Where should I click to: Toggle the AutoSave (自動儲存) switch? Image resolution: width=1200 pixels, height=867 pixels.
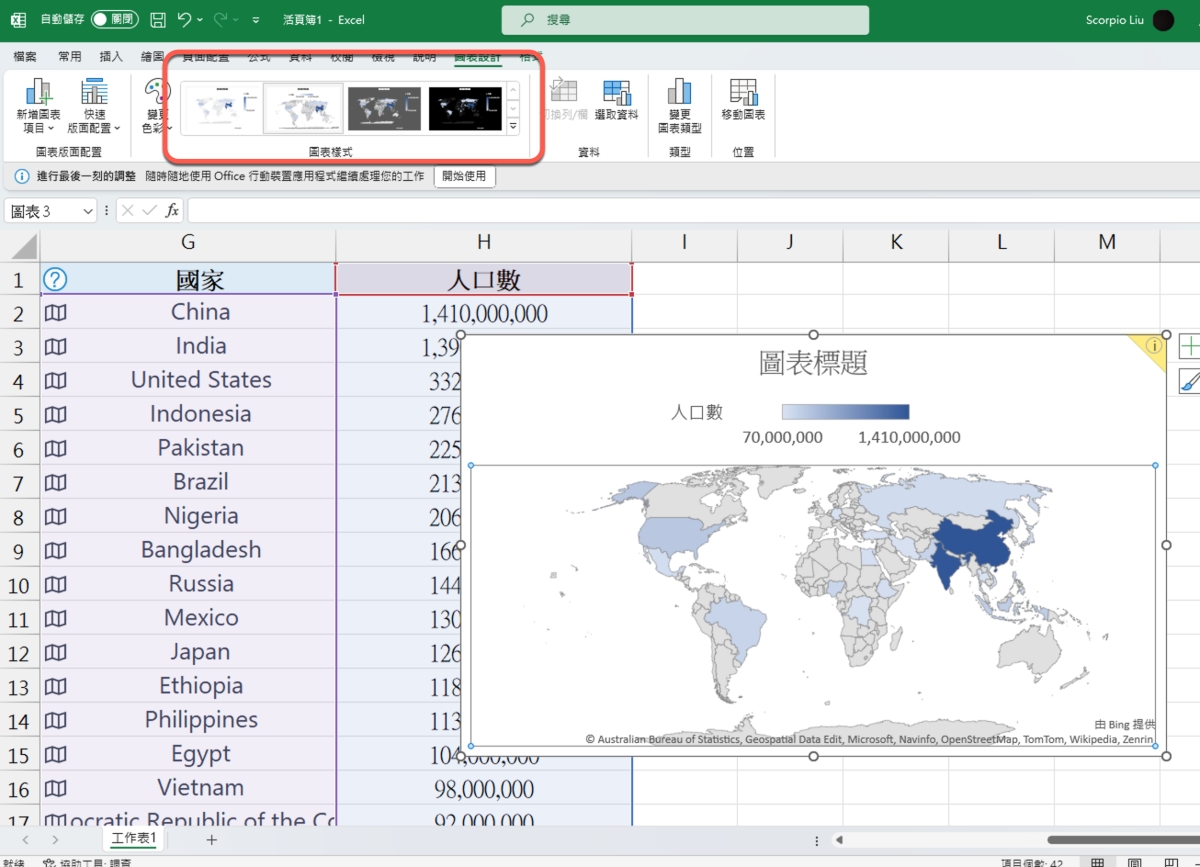[x=114, y=20]
